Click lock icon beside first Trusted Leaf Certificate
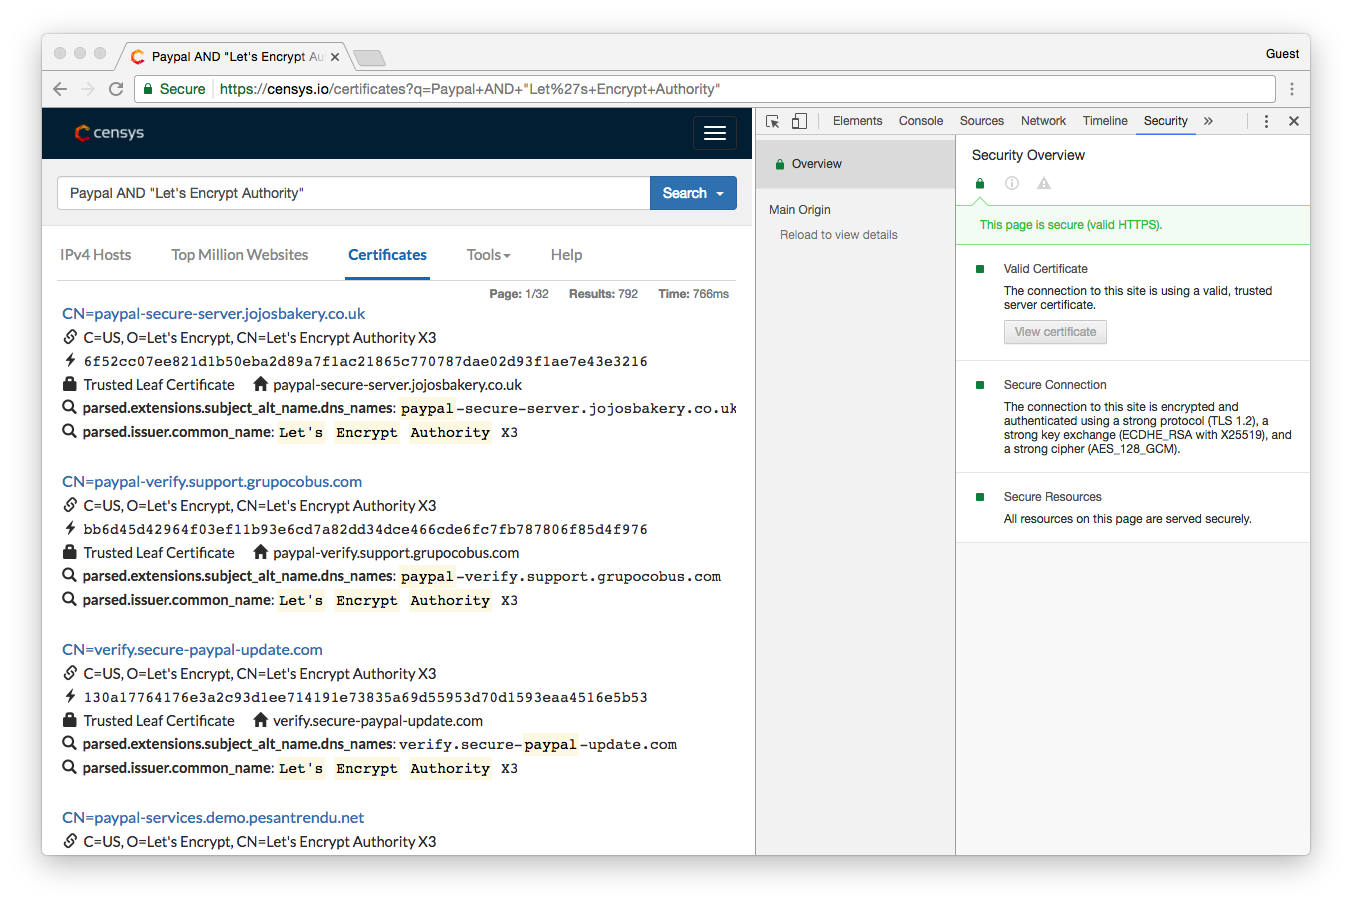Screen dimensions: 1352x905 click(70, 384)
